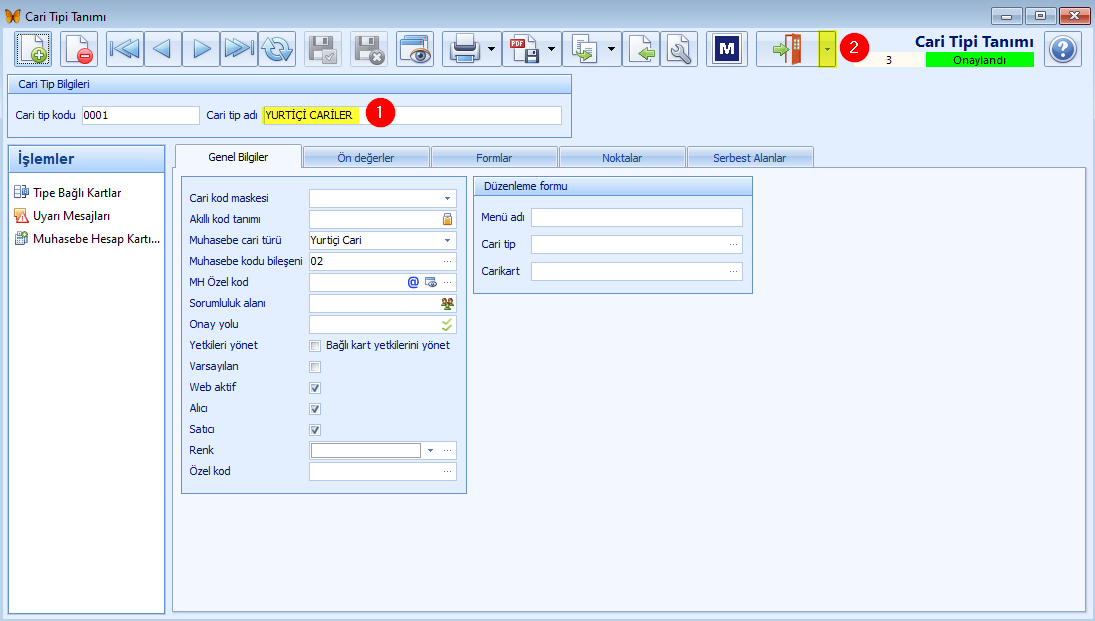Image resolution: width=1095 pixels, height=621 pixels.
Task: Uncheck the Alıcı checkbox
Action: click(x=315, y=409)
